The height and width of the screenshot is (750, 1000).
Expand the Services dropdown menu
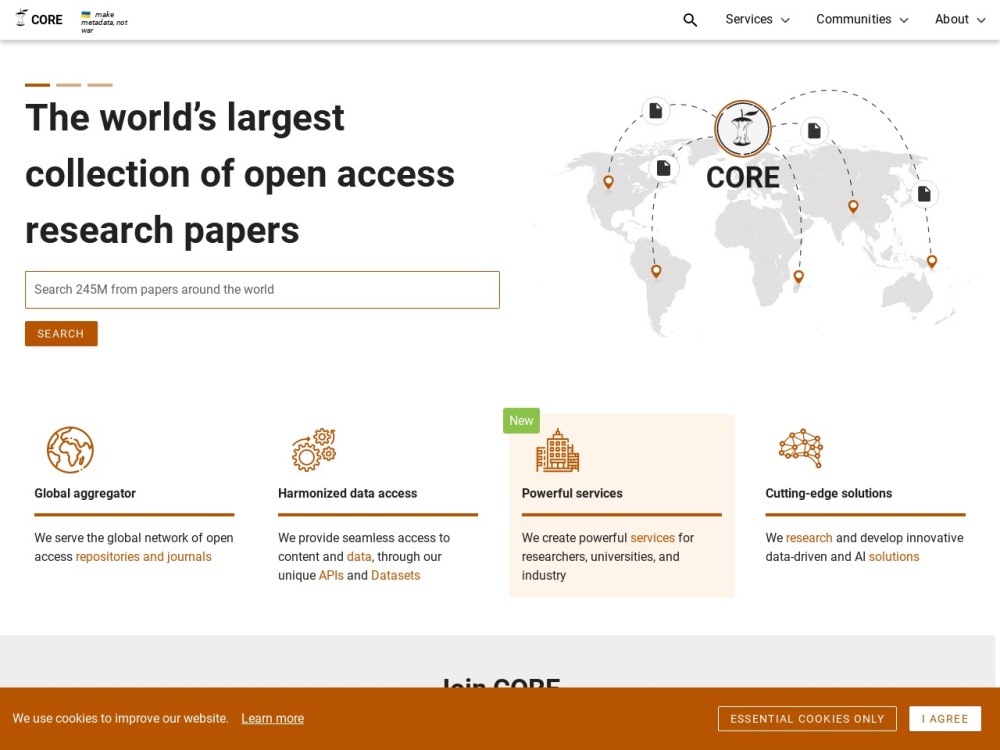click(757, 20)
